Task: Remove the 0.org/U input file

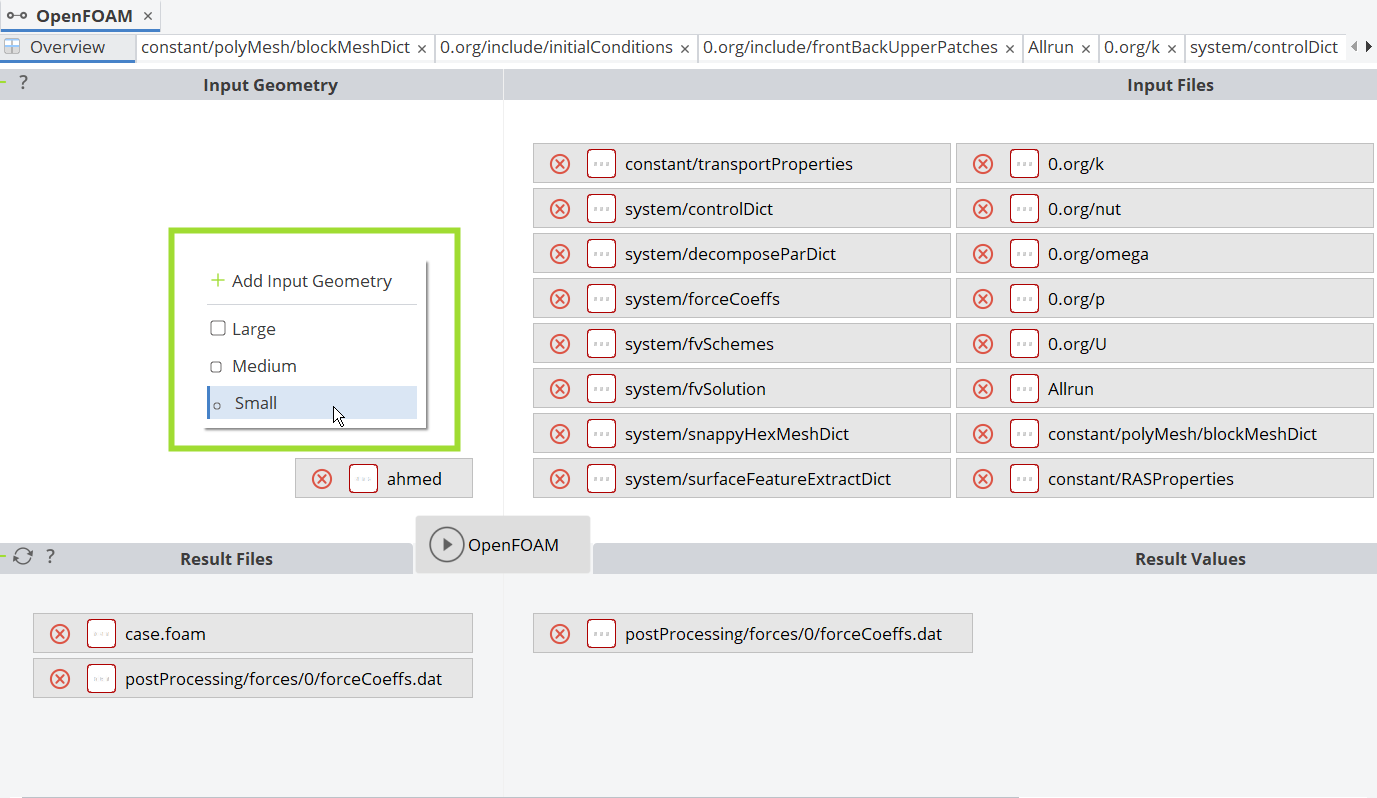Action: 983,344
